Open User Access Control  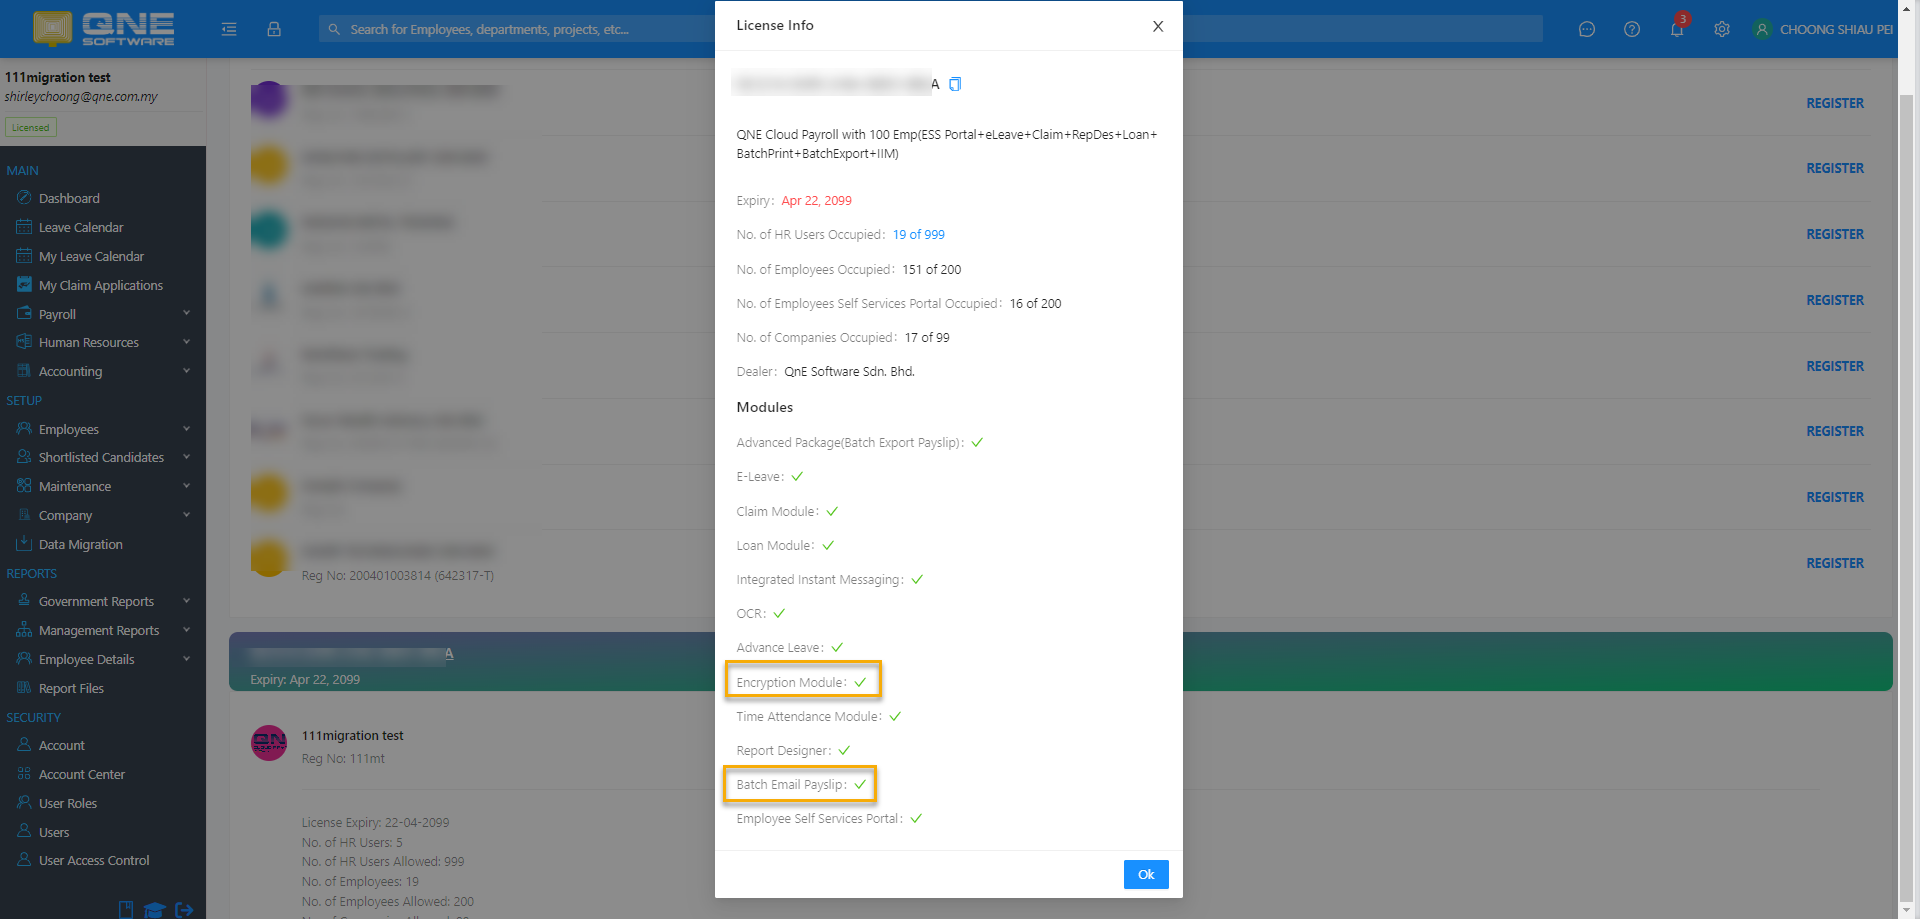(x=94, y=860)
